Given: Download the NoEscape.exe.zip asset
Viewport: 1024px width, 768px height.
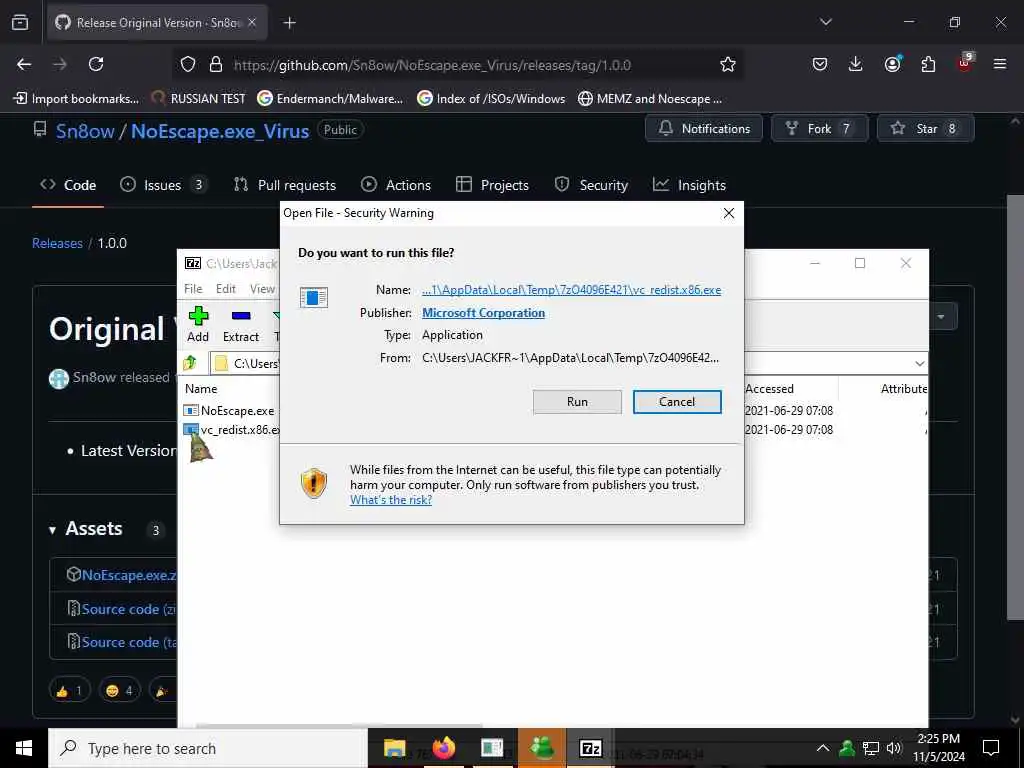Looking at the screenshot, I should click(x=129, y=575).
